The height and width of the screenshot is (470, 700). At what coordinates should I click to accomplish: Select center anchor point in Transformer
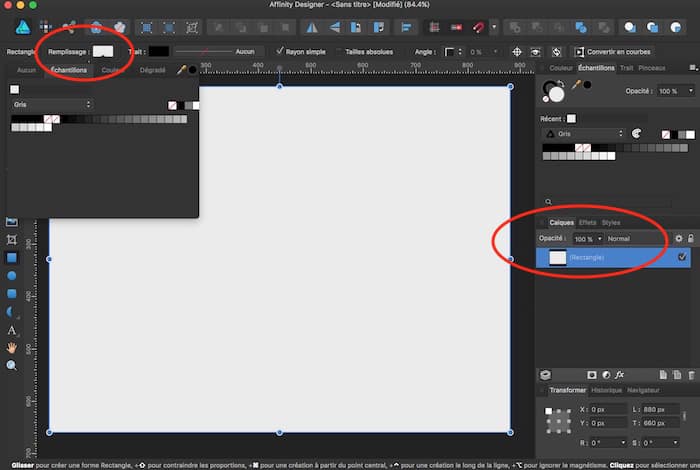pos(558,421)
